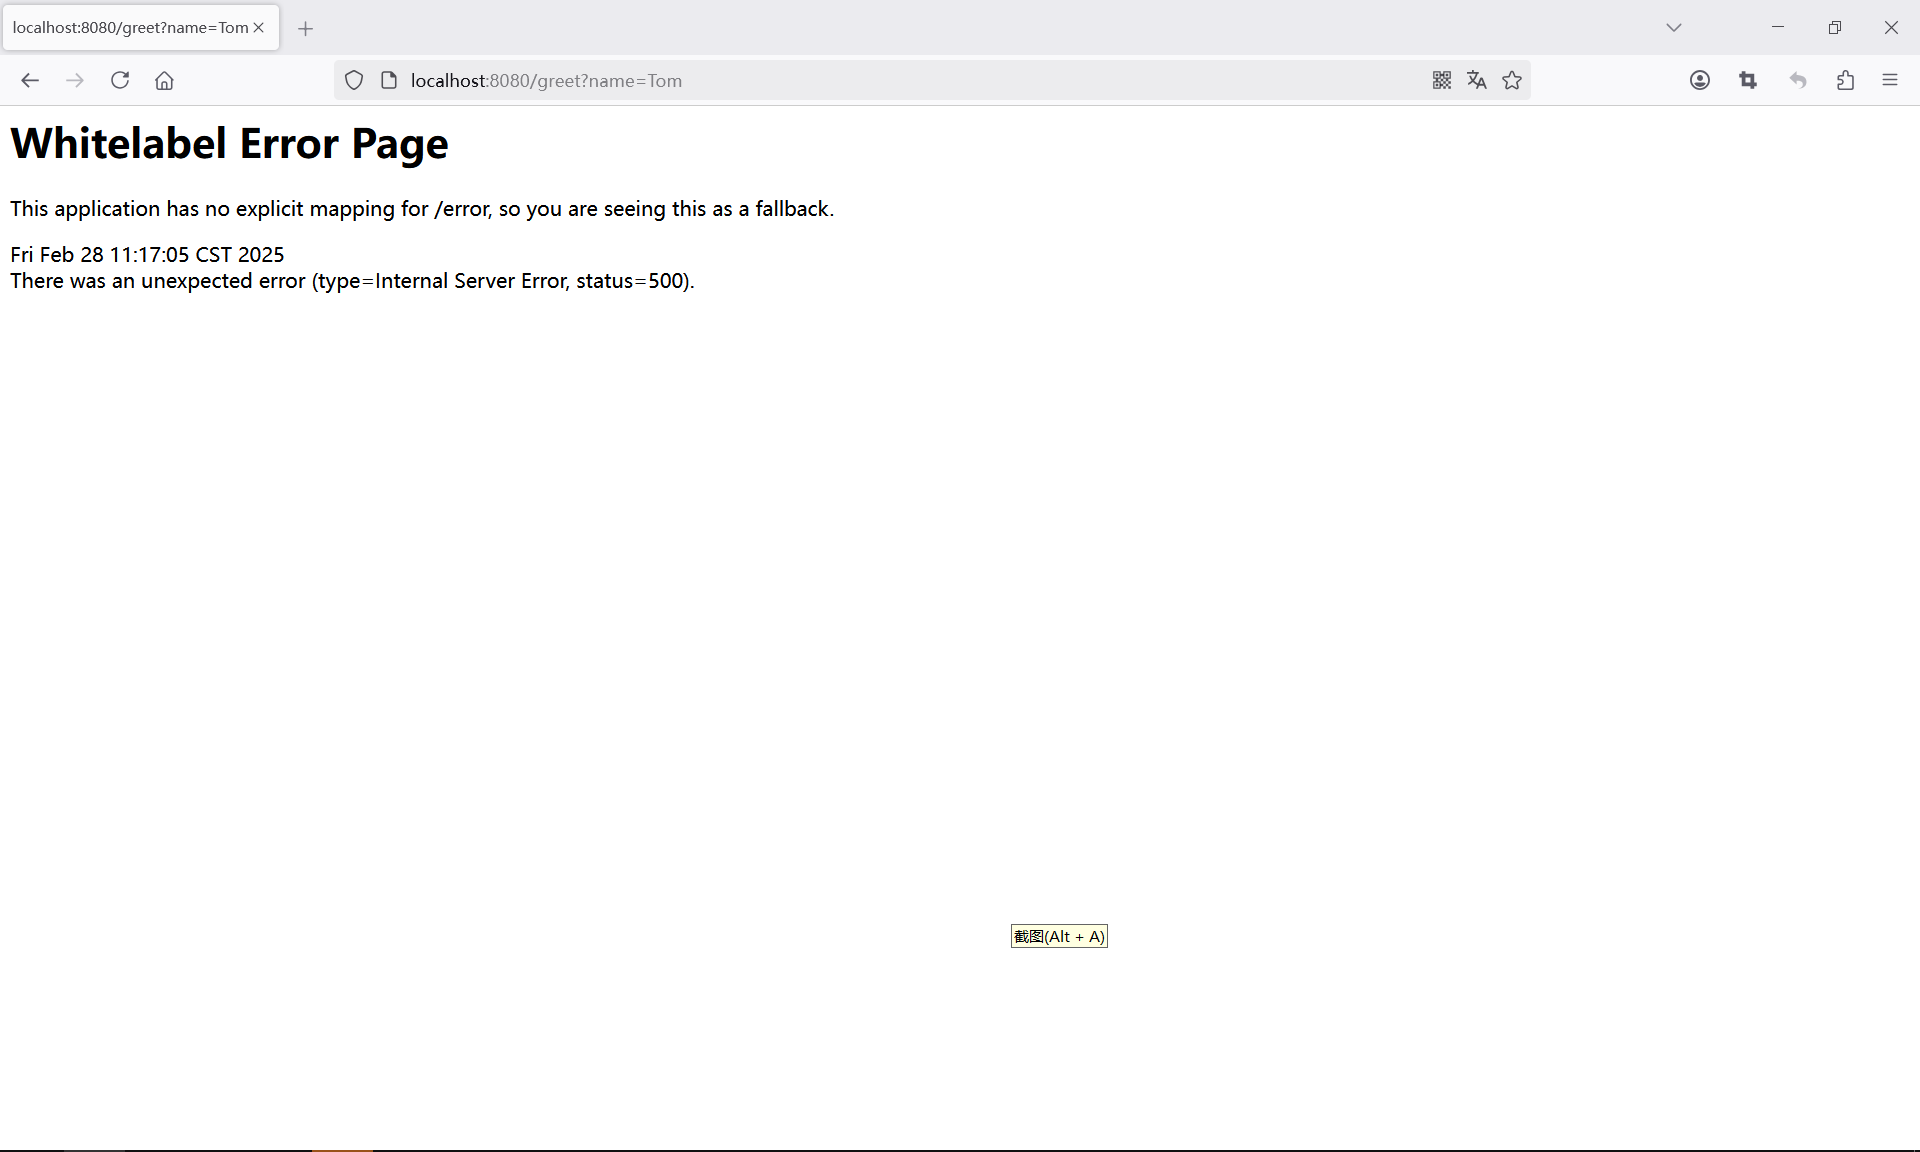Go to the browser home page

[x=164, y=80]
